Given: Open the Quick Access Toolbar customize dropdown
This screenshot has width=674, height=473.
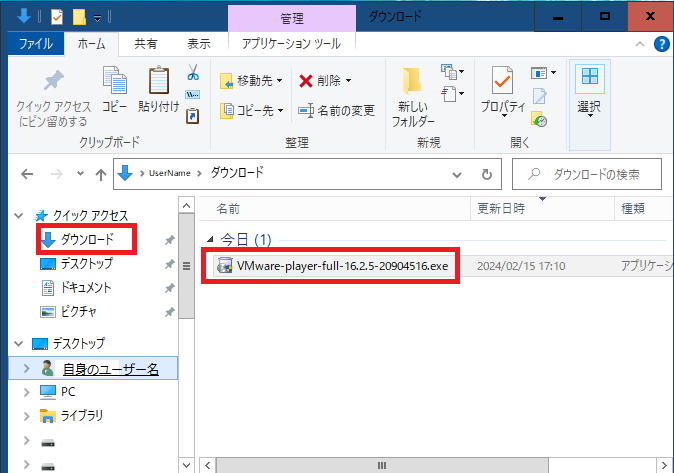Looking at the screenshot, I should click(x=98, y=18).
